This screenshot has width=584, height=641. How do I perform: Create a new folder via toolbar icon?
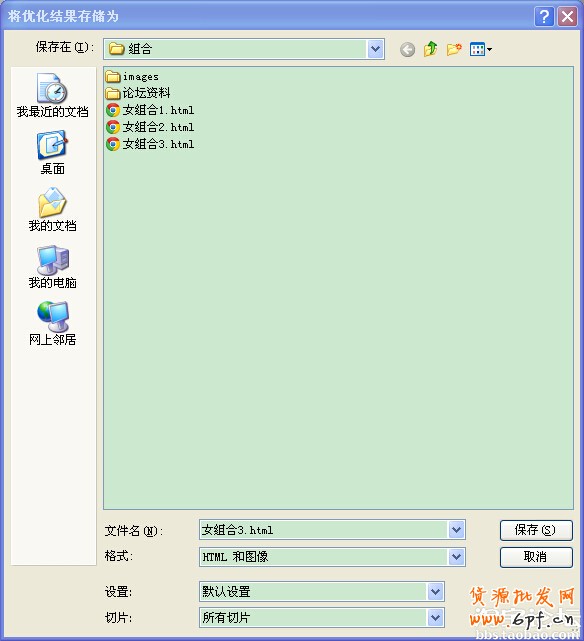click(454, 49)
